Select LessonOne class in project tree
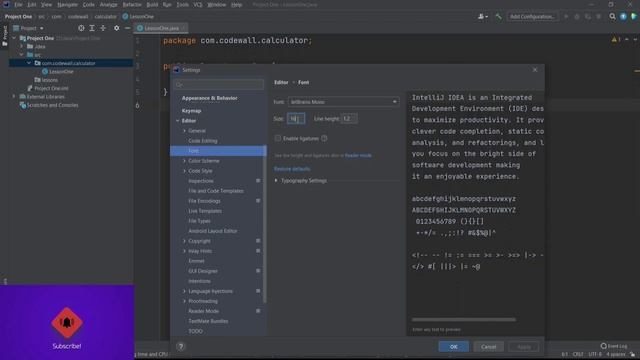 click(x=61, y=71)
